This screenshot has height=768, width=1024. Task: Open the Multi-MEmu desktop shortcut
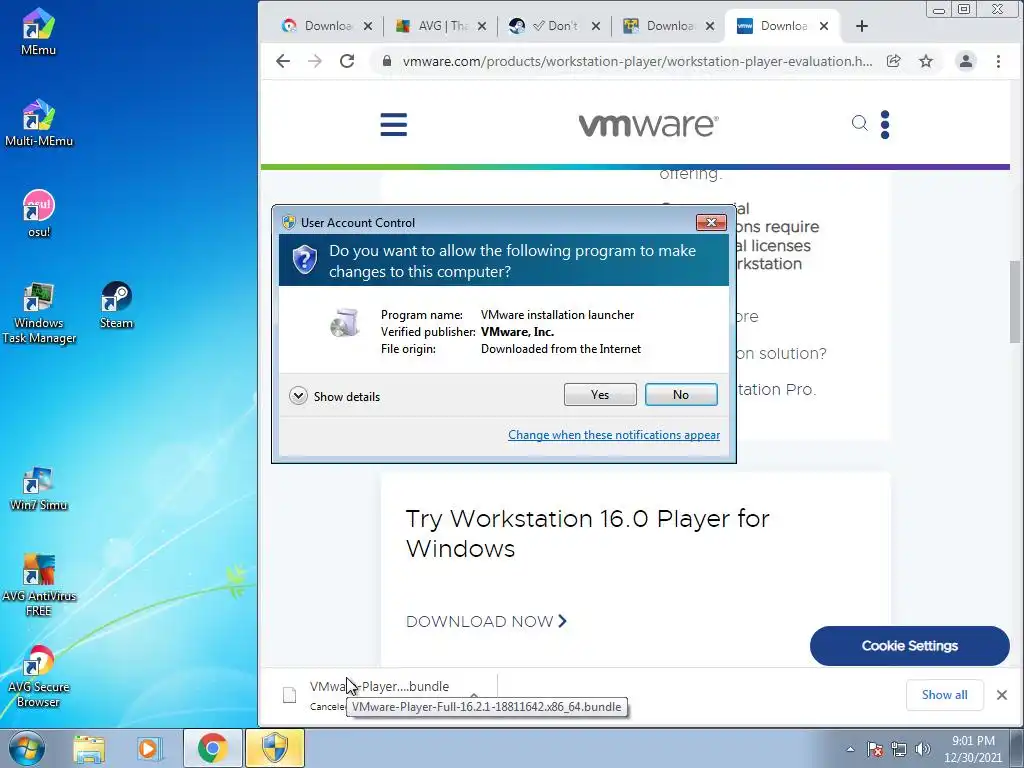coord(39,123)
